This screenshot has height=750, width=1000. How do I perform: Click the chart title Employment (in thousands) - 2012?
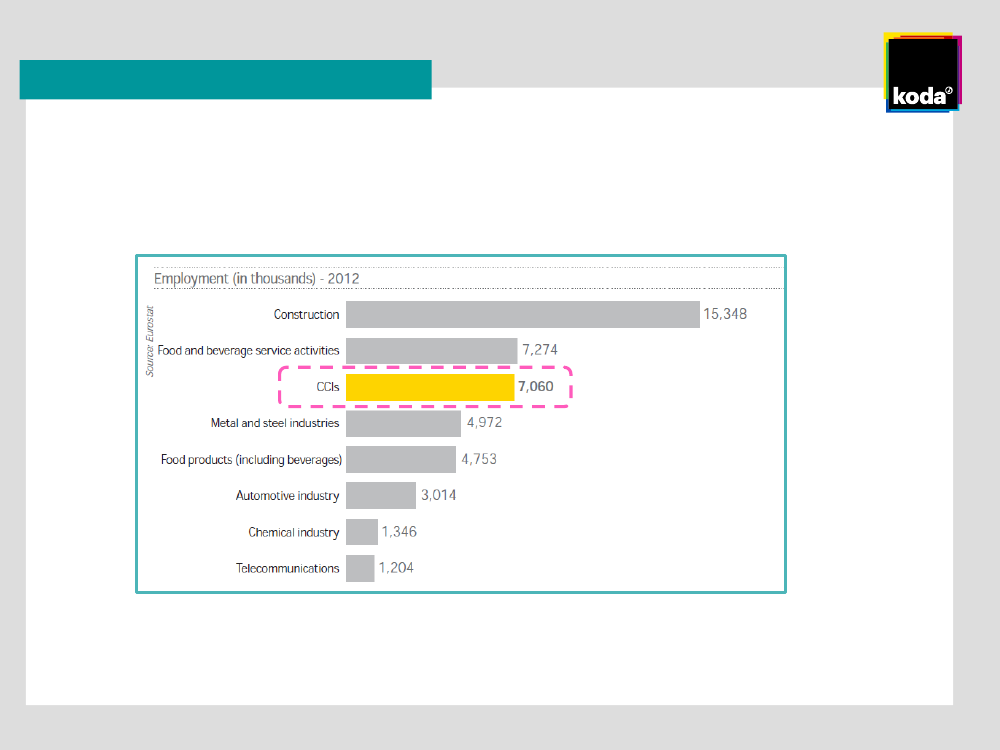pos(256,279)
